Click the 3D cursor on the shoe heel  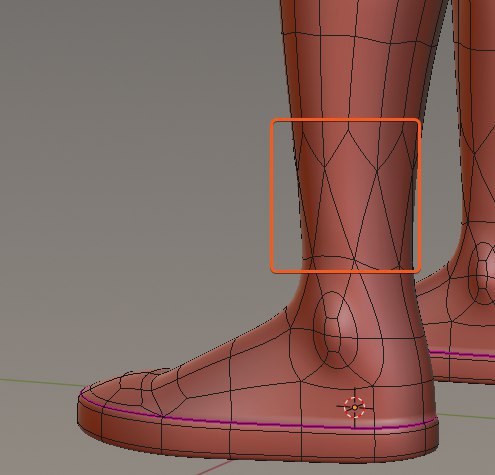click(354, 407)
